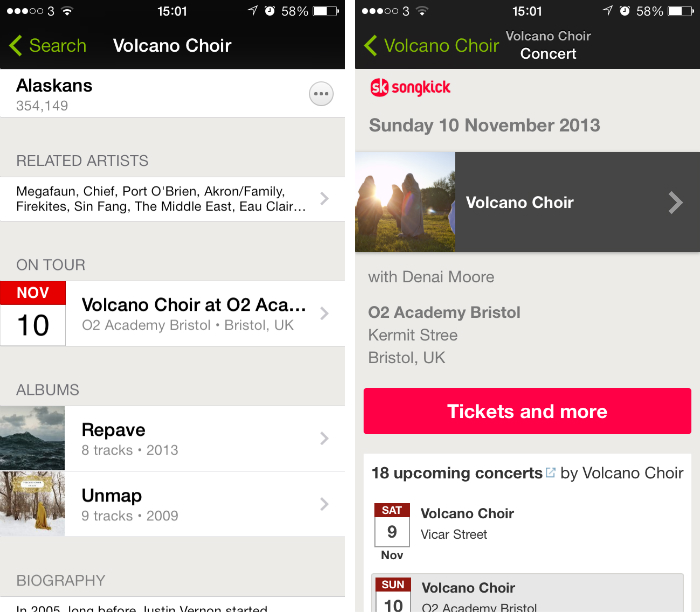Open the Unmap album row chevron
The image size is (700, 612).
click(x=324, y=504)
